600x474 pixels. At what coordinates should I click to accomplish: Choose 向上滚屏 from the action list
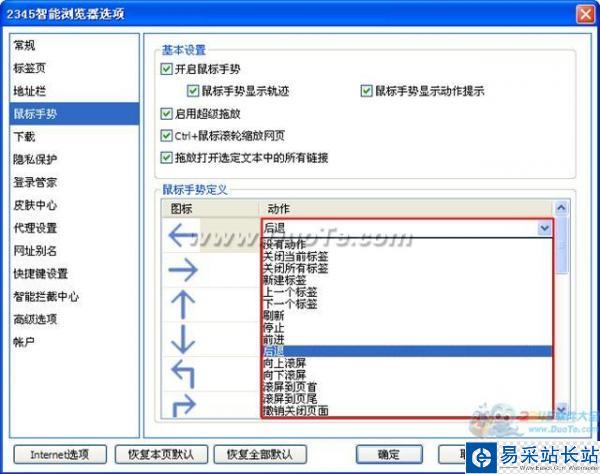pyautogui.click(x=407, y=363)
